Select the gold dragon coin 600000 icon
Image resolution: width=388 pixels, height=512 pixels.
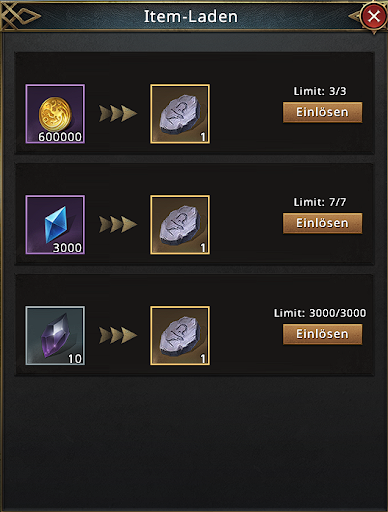pos(55,114)
